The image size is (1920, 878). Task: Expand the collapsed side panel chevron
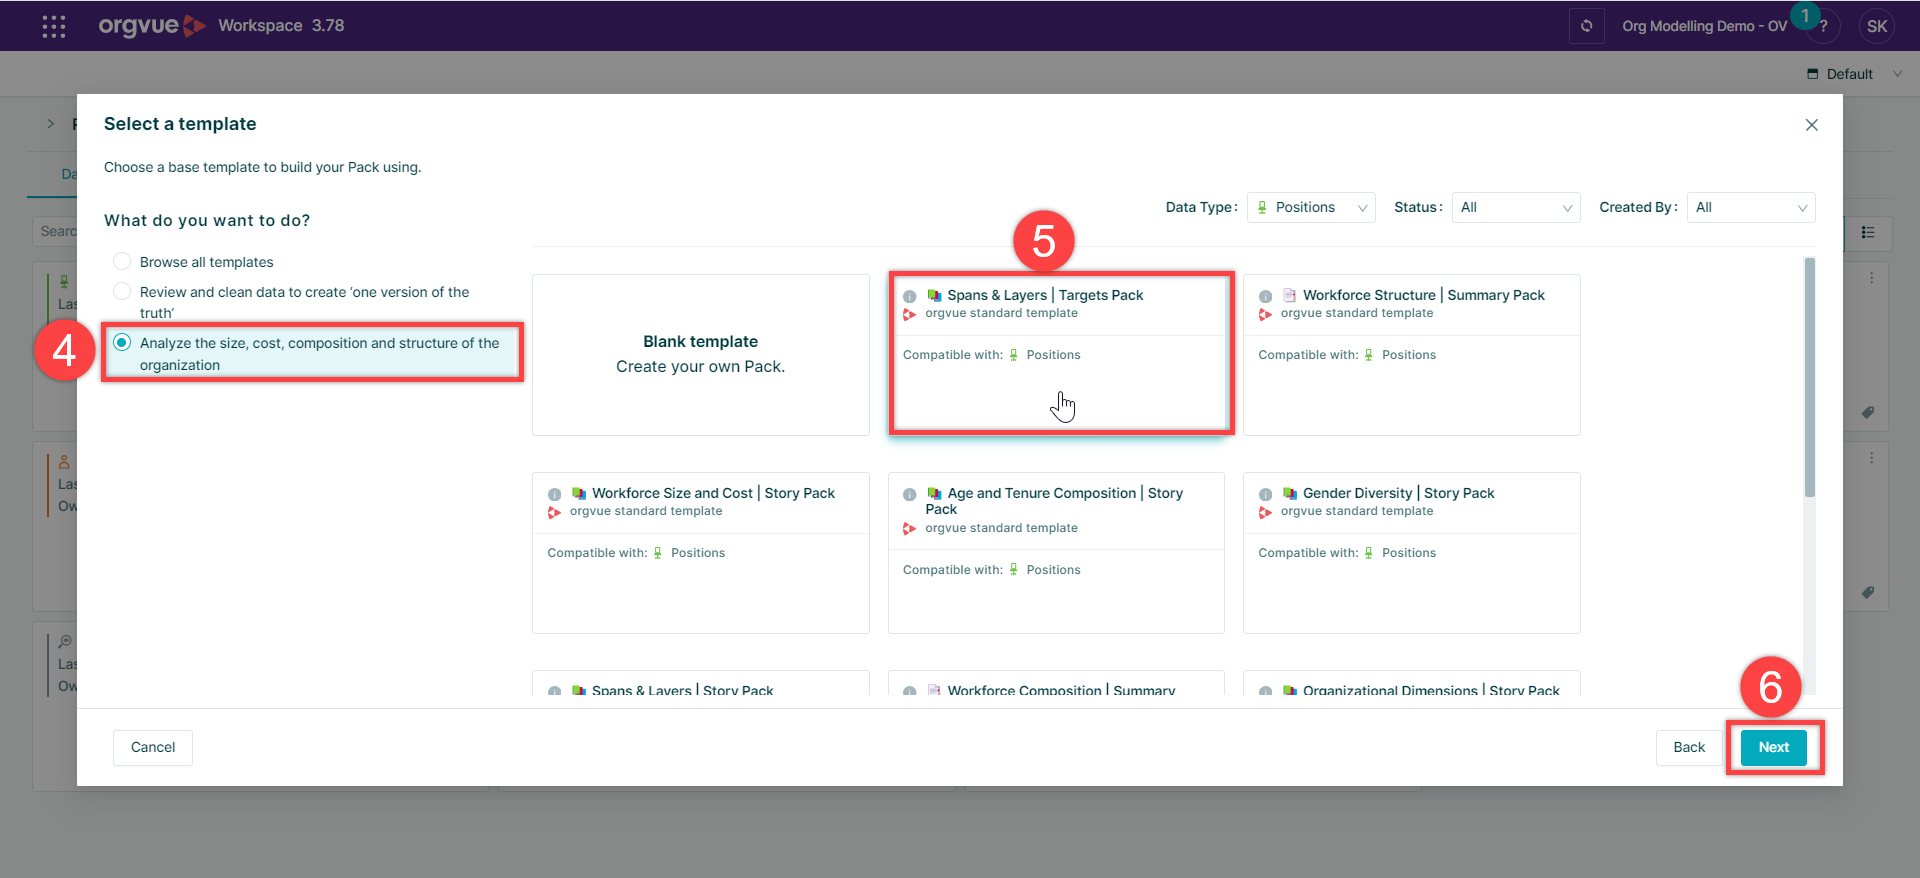pos(51,124)
